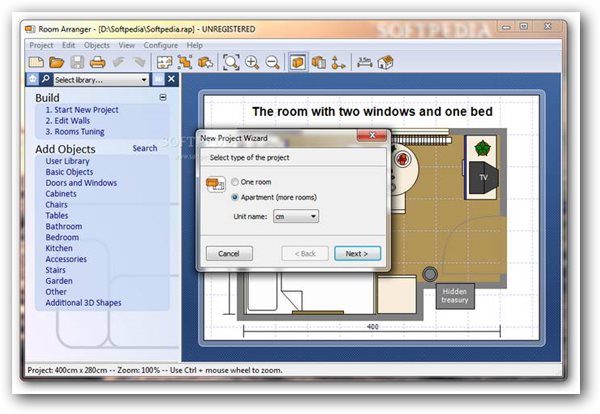Click the Next button in wizard
The image size is (600, 414).
pos(357,253)
